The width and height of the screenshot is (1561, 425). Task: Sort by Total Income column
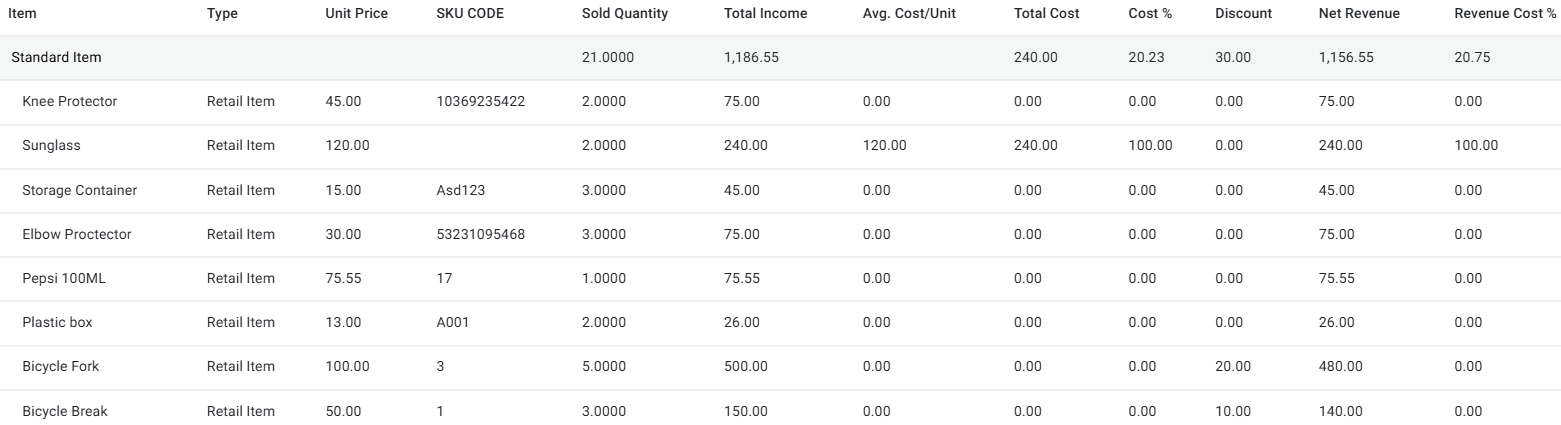pos(765,14)
